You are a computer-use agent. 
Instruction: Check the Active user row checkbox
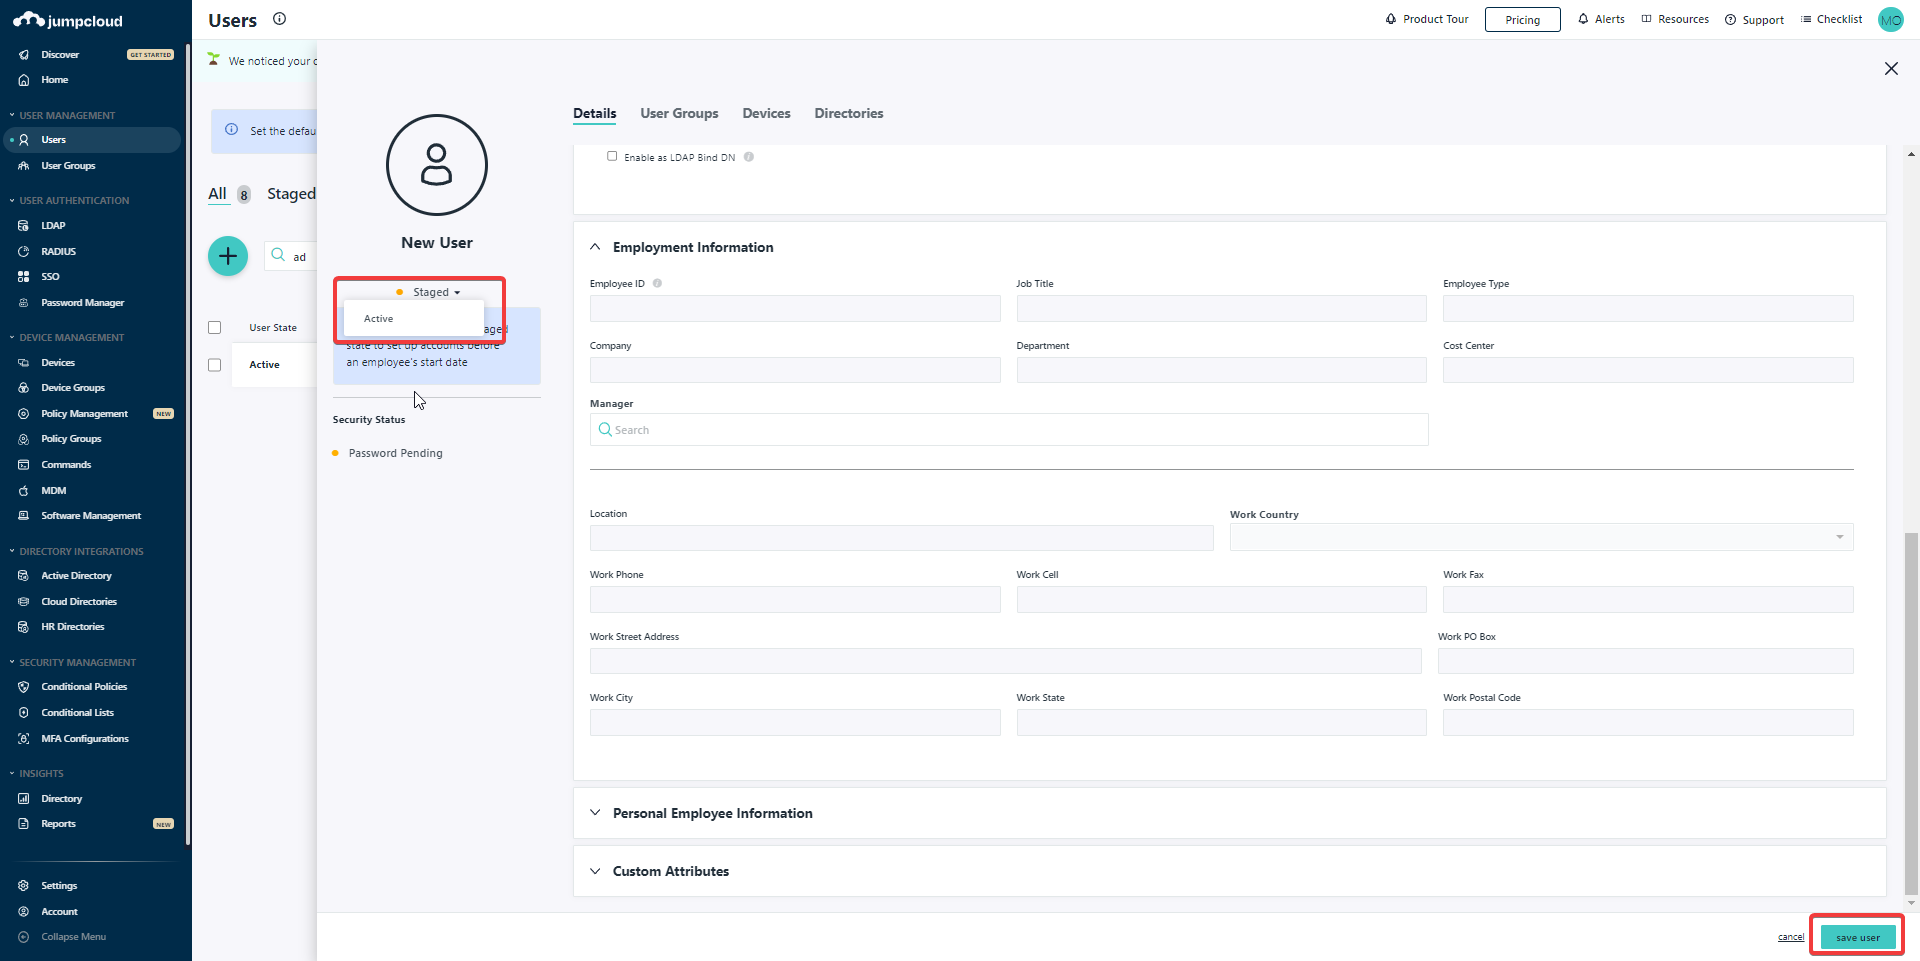[x=214, y=365]
